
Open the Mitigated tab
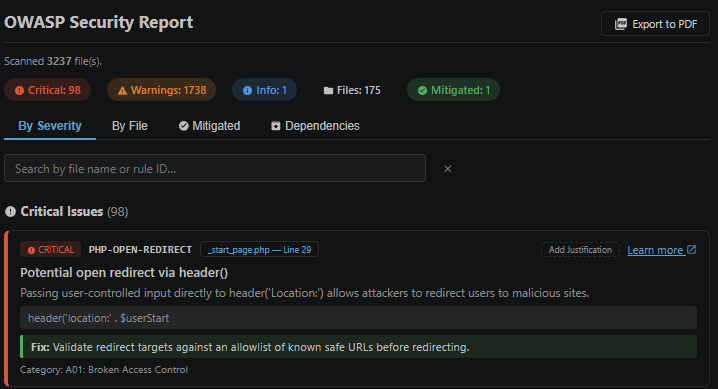coord(209,126)
